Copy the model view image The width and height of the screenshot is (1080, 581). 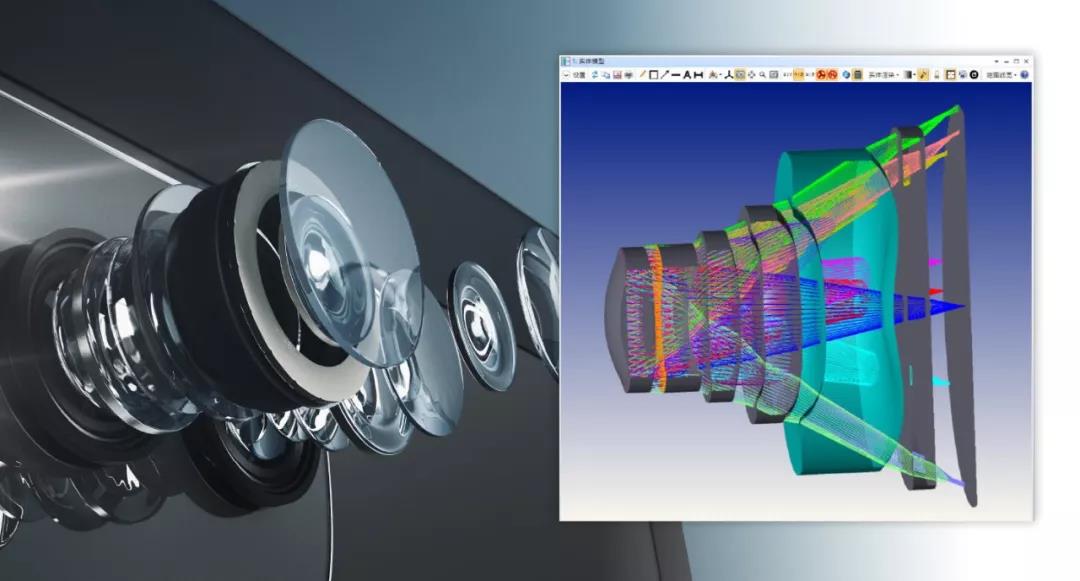click(605, 75)
